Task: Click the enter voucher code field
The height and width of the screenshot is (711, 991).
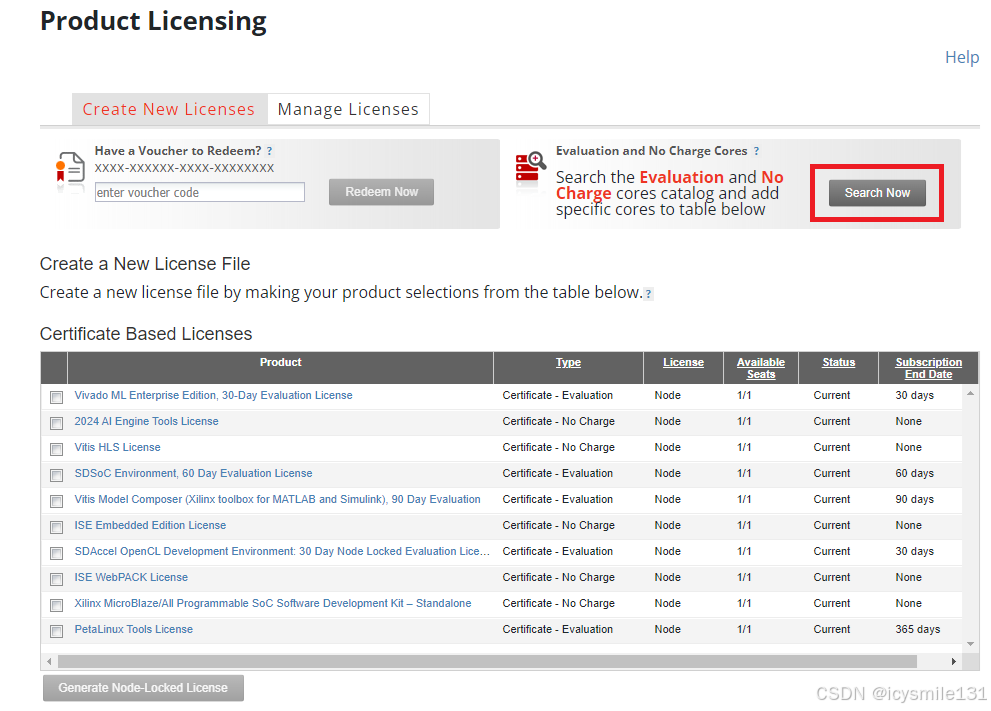Action: click(200, 192)
